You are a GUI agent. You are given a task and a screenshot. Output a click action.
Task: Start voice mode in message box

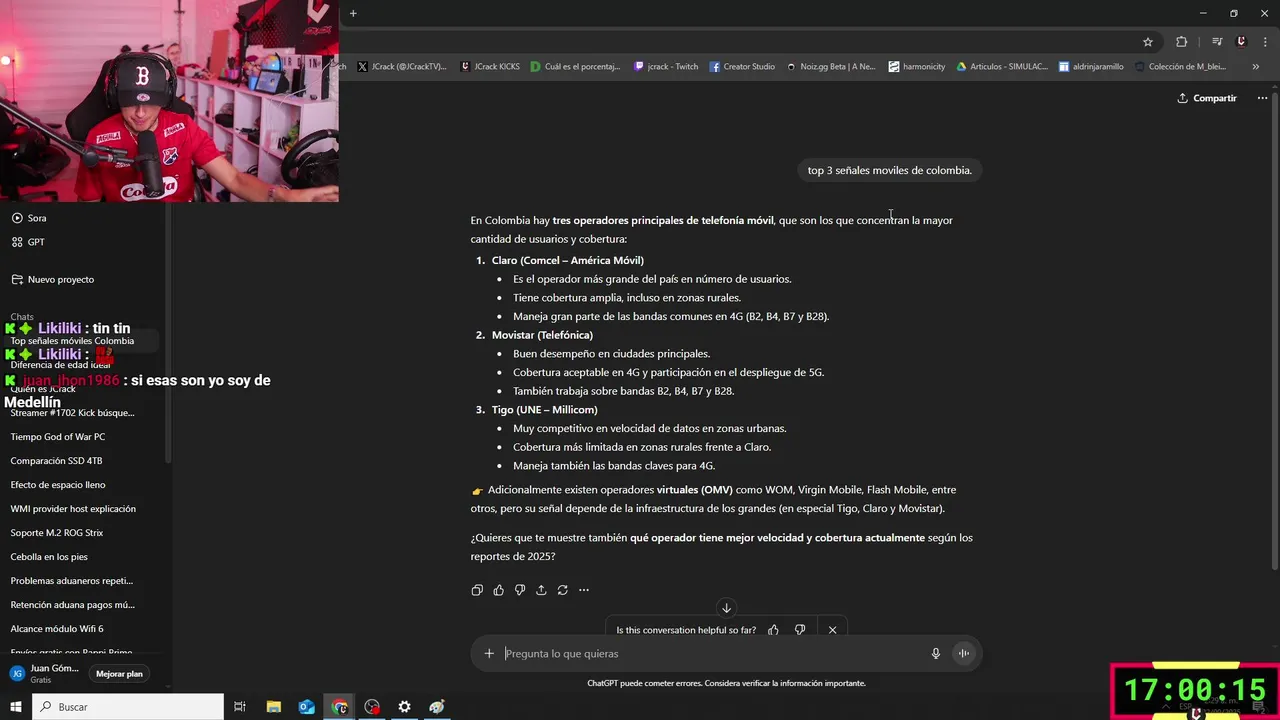964,654
